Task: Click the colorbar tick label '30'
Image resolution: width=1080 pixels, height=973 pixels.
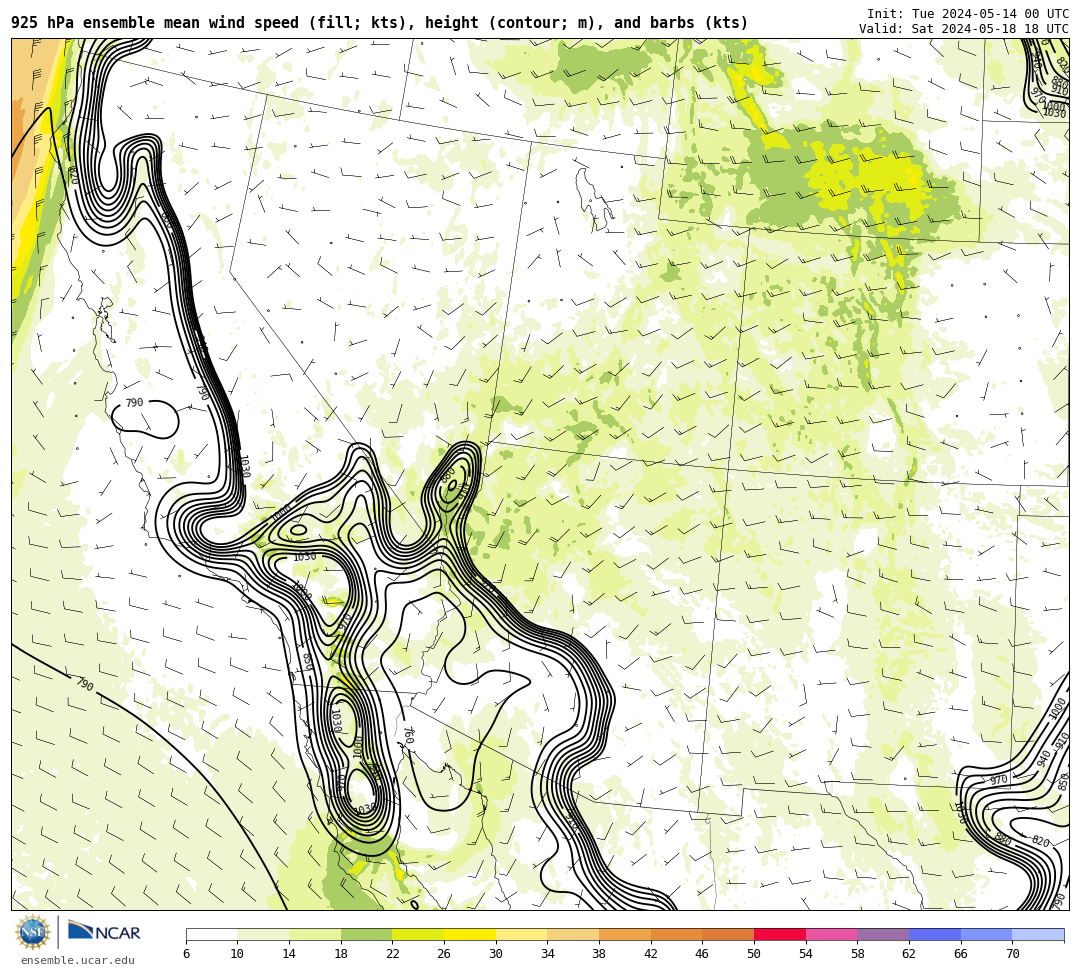Action: [x=496, y=954]
